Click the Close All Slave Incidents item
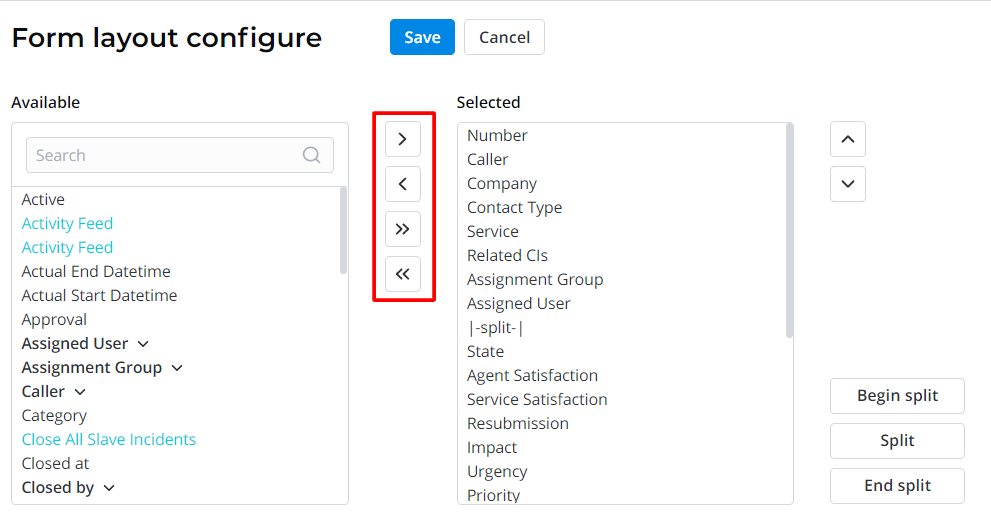Screen dimensions: 991x526 (108, 440)
